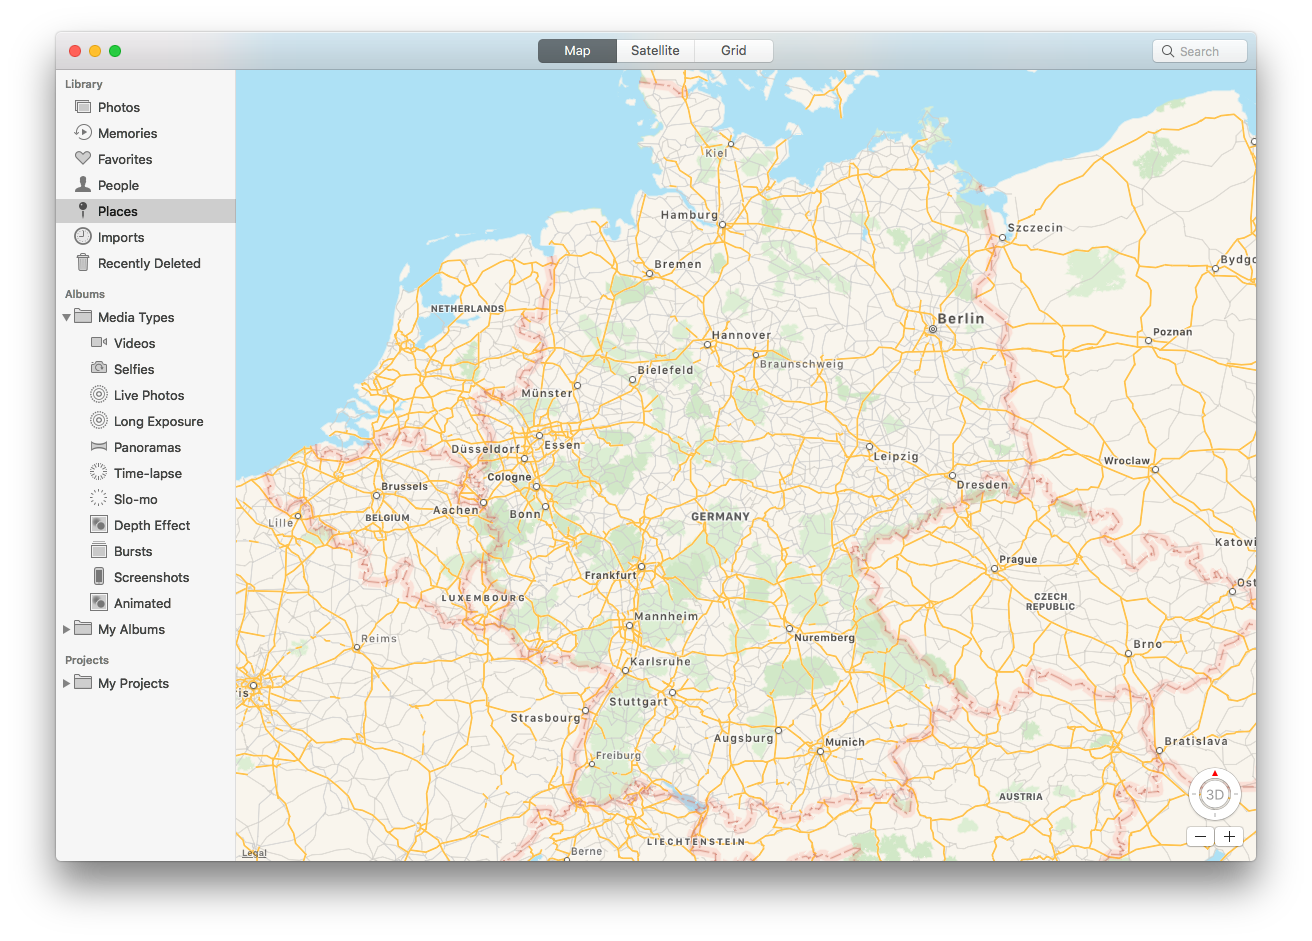The image size is (1312, 941).
Task: Zoom in the map with plus button
Action: click(x=1229, y=837)
